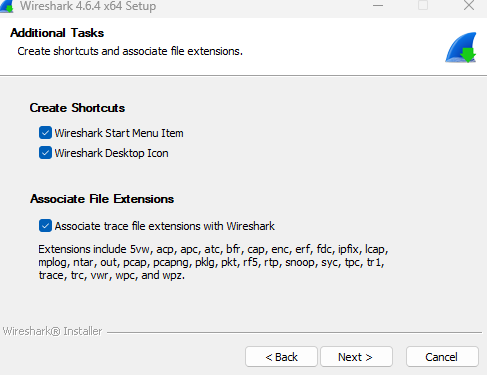Minimize the Wireshark Setup window
The height and width of the screenshot is (375, 487).
pyautogui.click(x=378, y=6)
